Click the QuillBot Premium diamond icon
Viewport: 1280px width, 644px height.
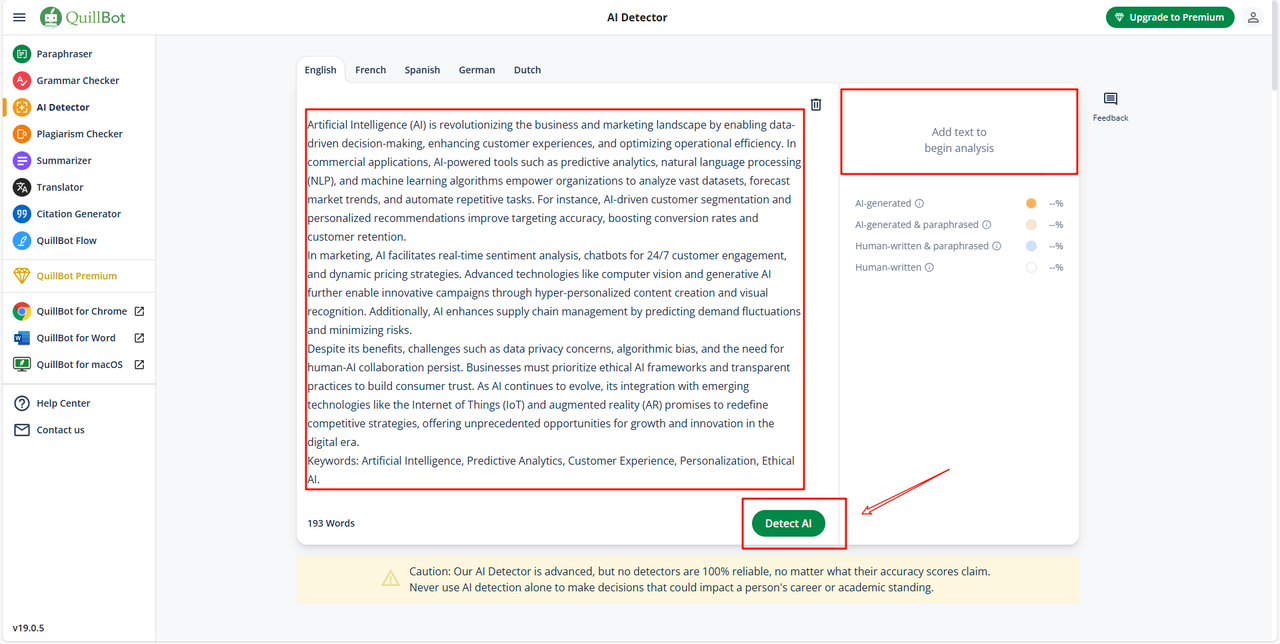[x=21, y=276]
